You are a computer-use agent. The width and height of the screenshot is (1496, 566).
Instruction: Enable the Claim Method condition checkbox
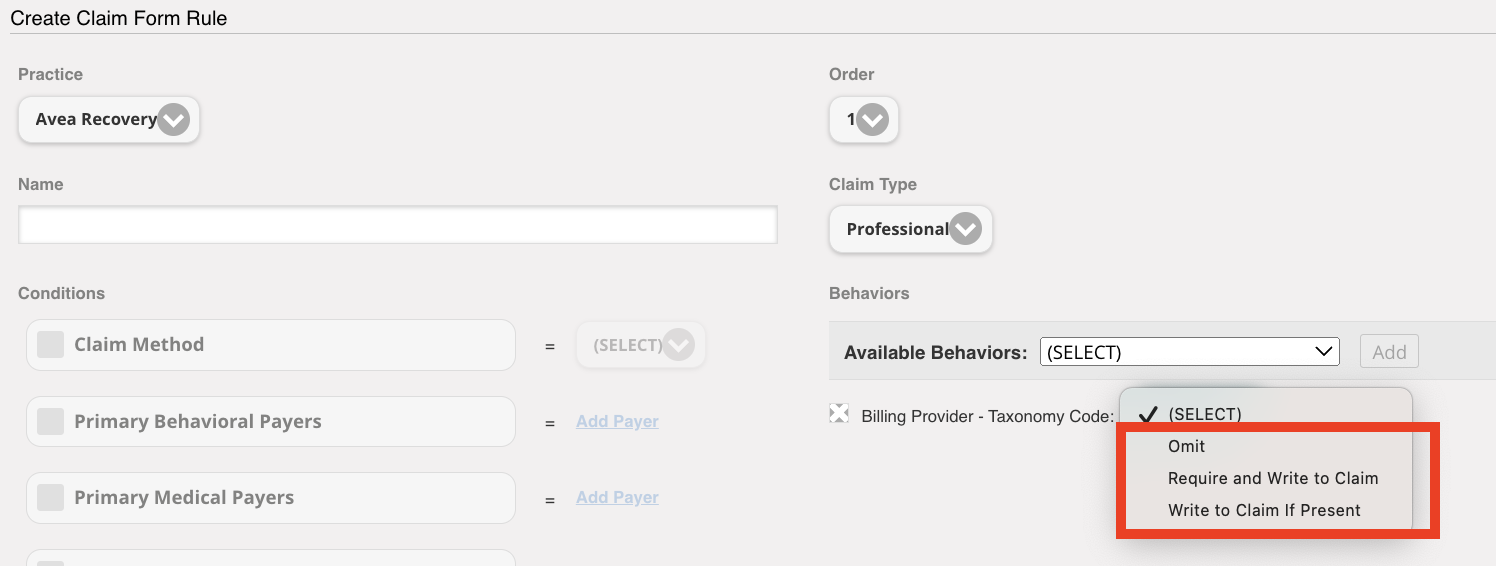pos(50,345)
